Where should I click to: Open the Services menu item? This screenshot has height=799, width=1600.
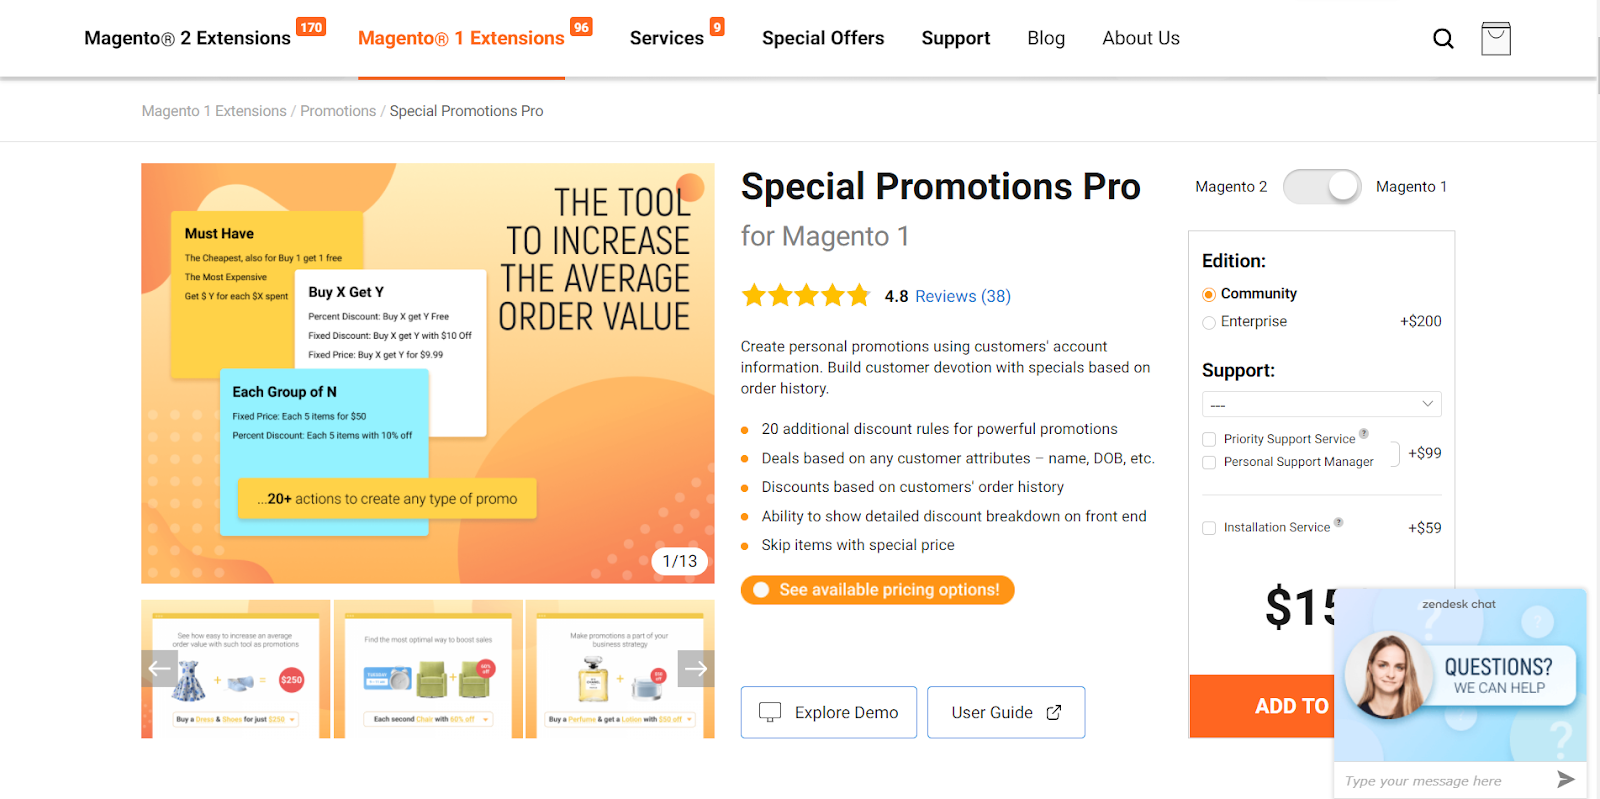[667, 38]
